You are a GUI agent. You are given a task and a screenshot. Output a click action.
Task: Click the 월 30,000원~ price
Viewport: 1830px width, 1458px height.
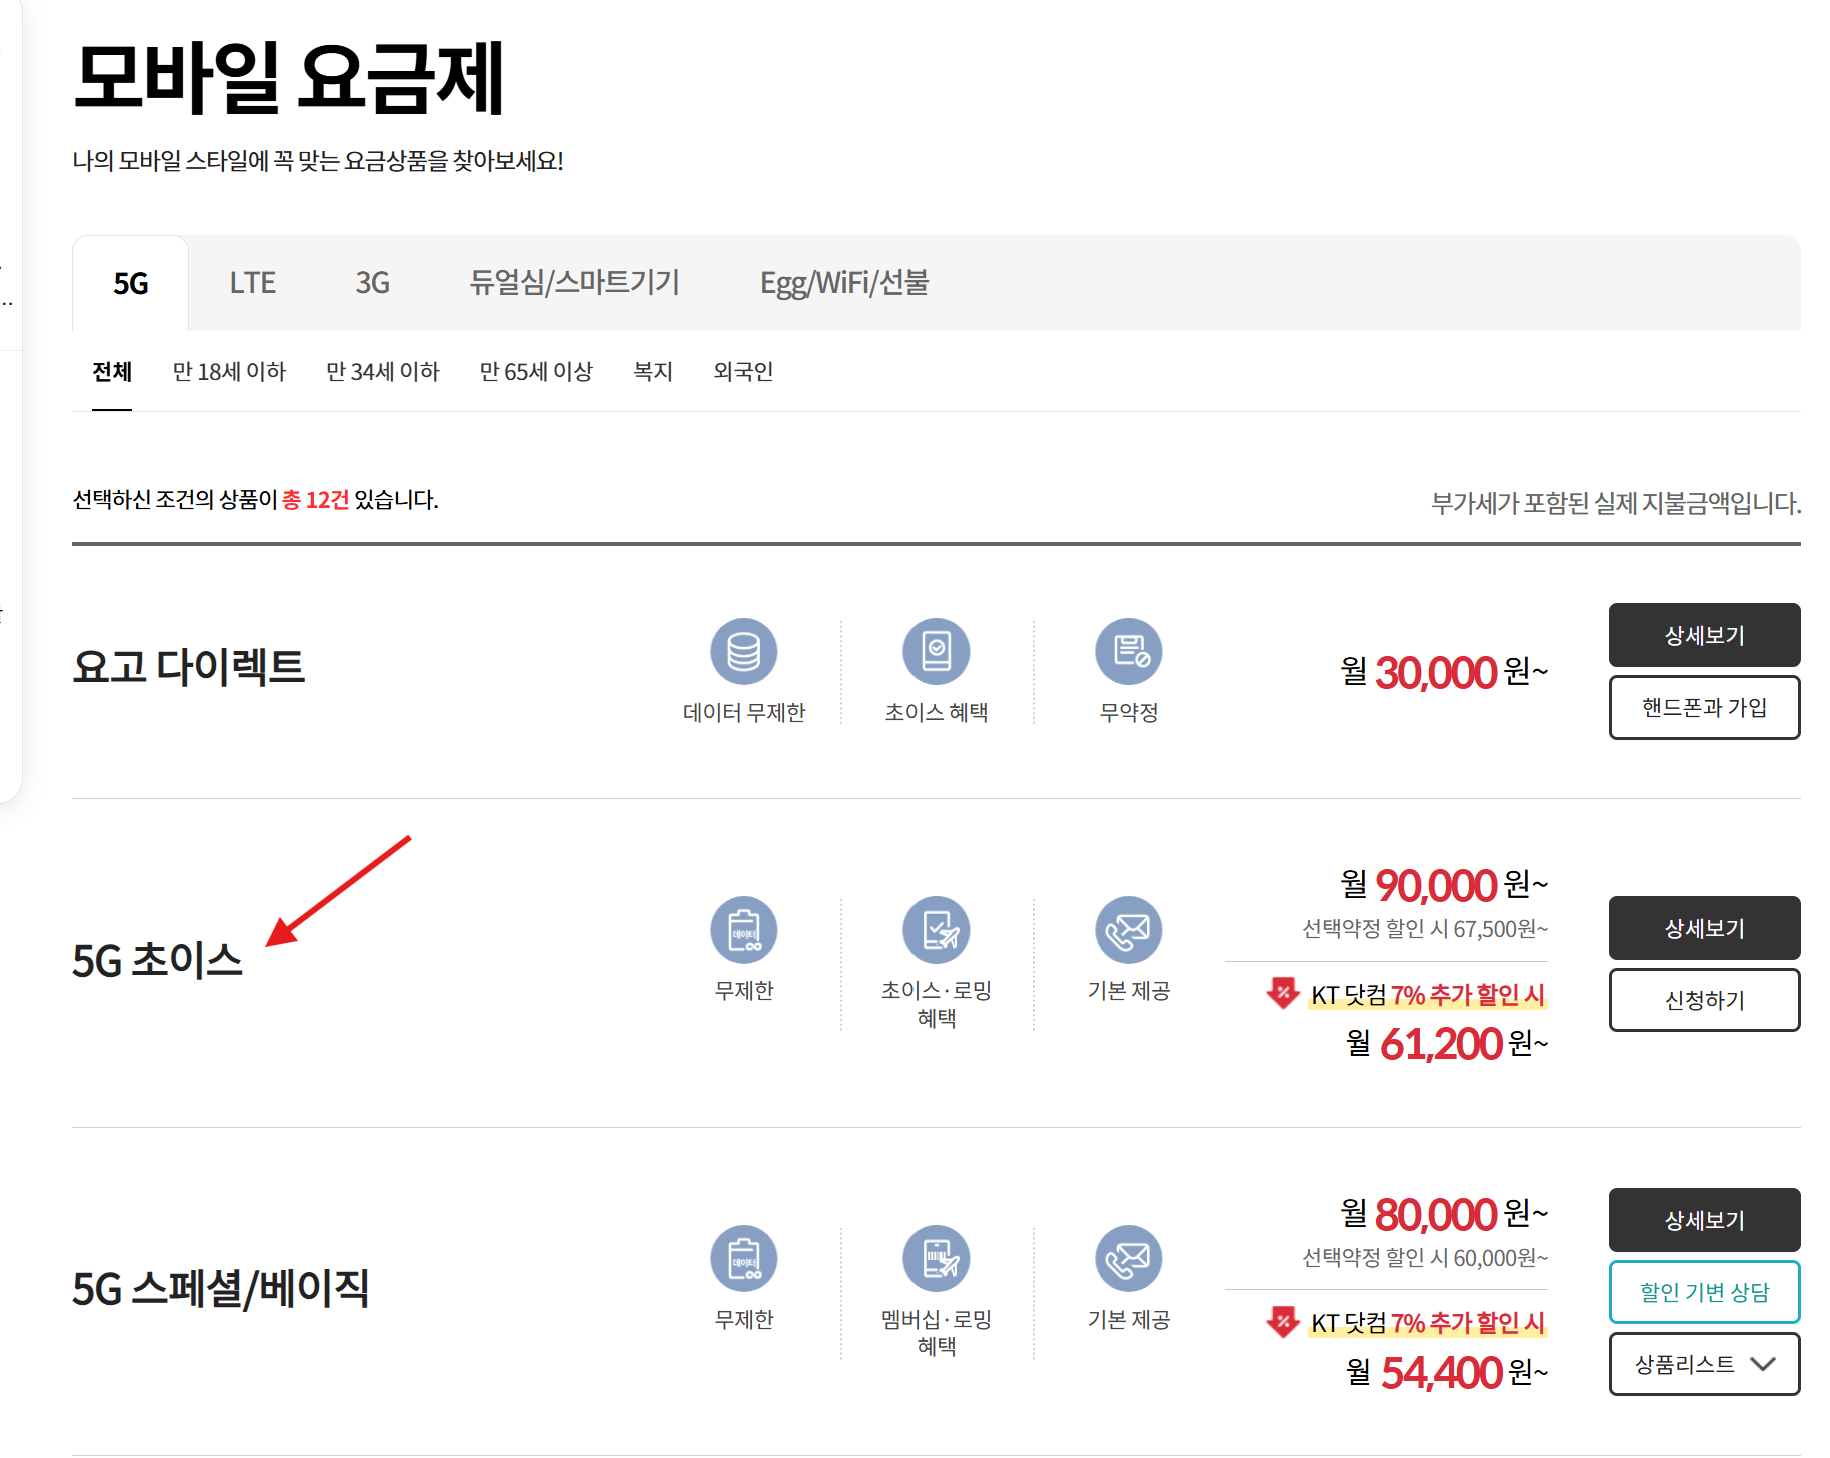pos(1444,672)
